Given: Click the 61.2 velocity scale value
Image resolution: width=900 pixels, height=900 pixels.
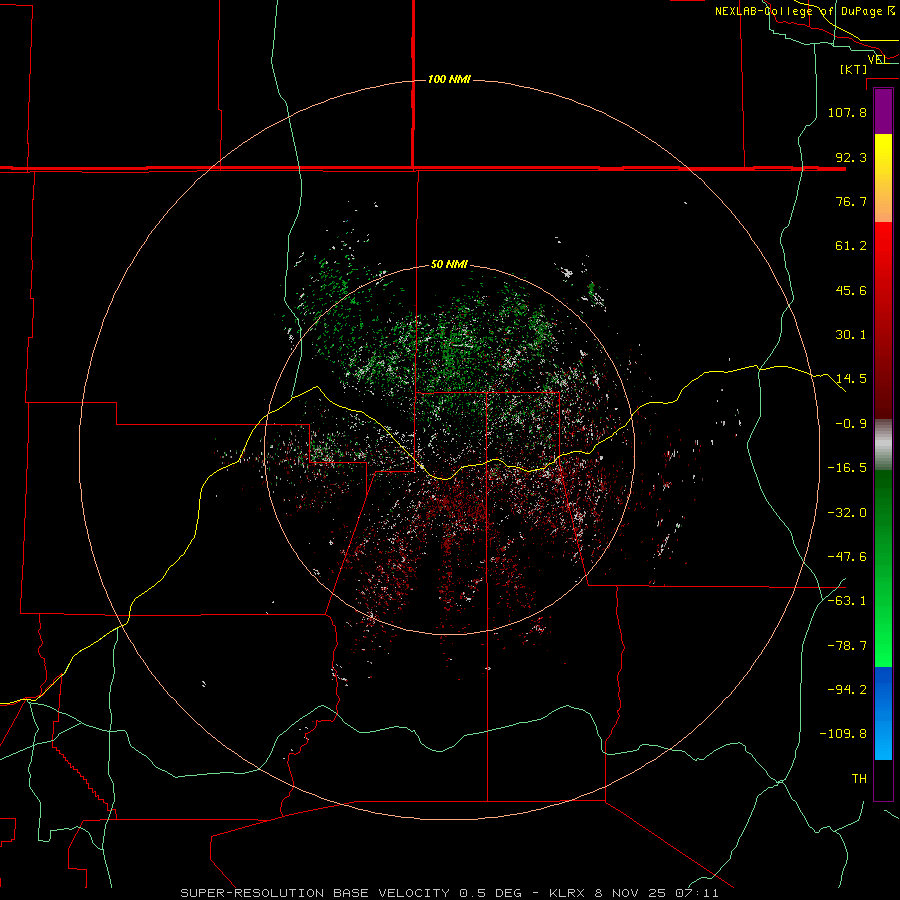Looking at the screenshot, I should pyautogui.click(x=851, y=246).
